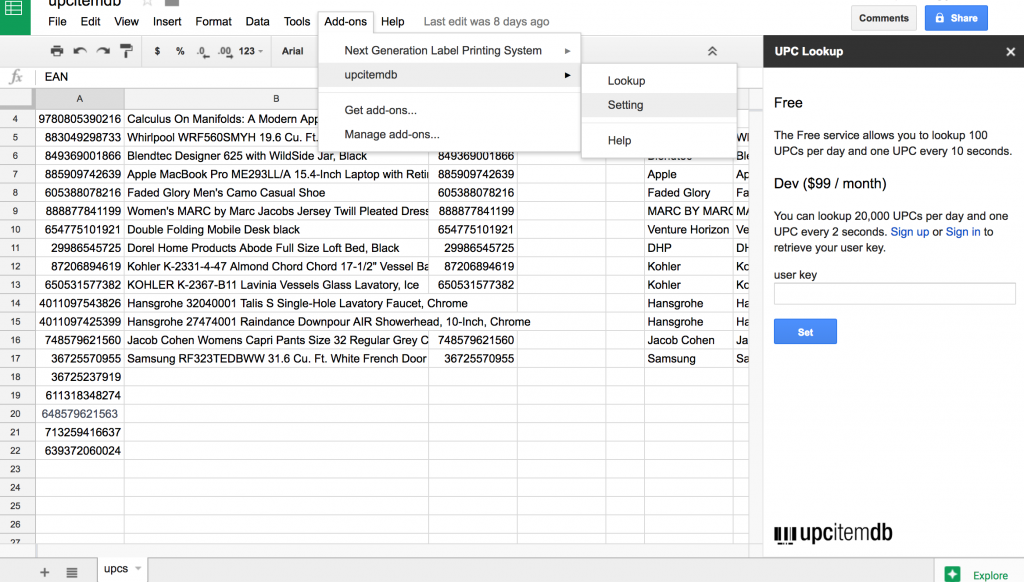1024x582 pixels.
Task: Open the Format menu
Action: (x=214, y=22)
